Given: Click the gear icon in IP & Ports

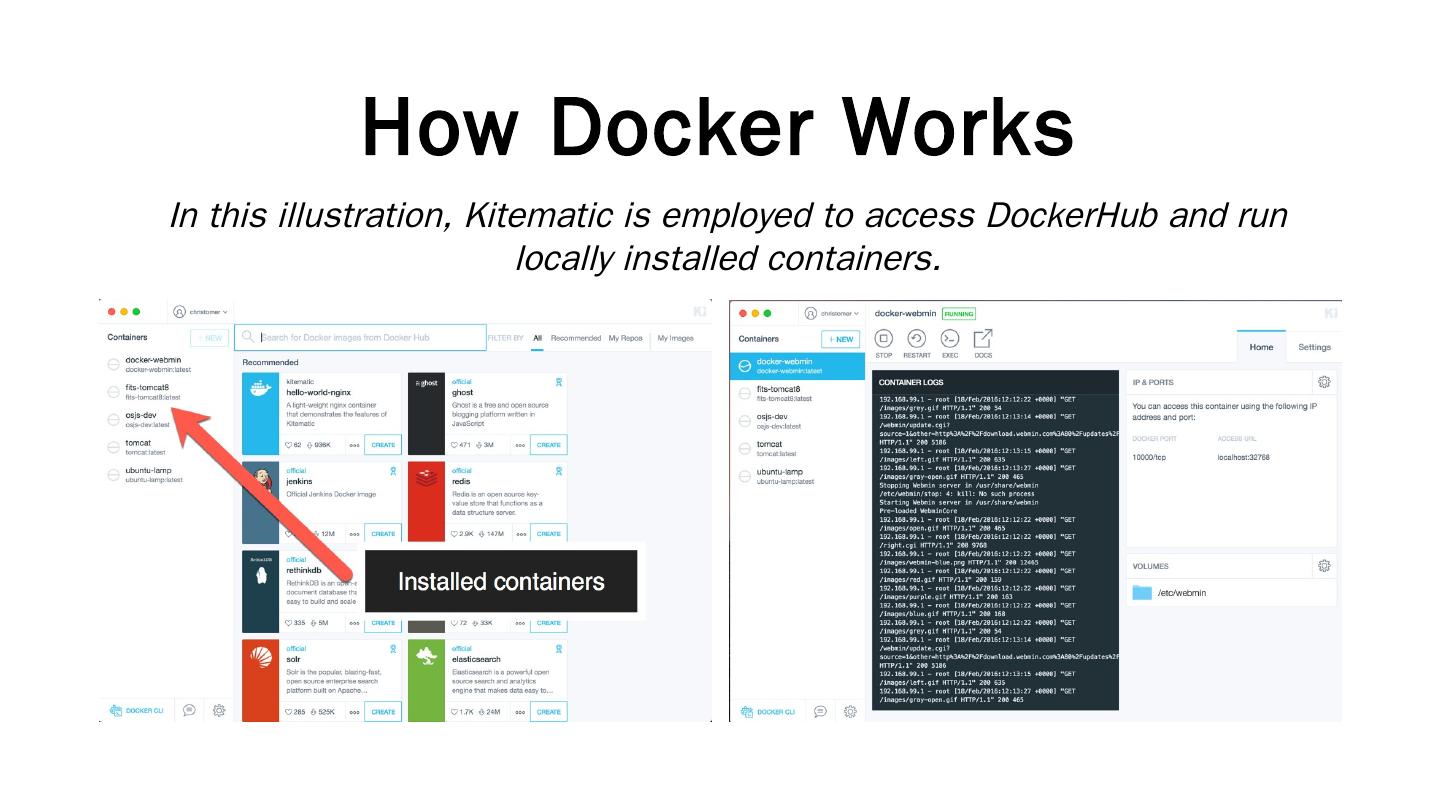Looking at the screenshot, I should 1324,382.
